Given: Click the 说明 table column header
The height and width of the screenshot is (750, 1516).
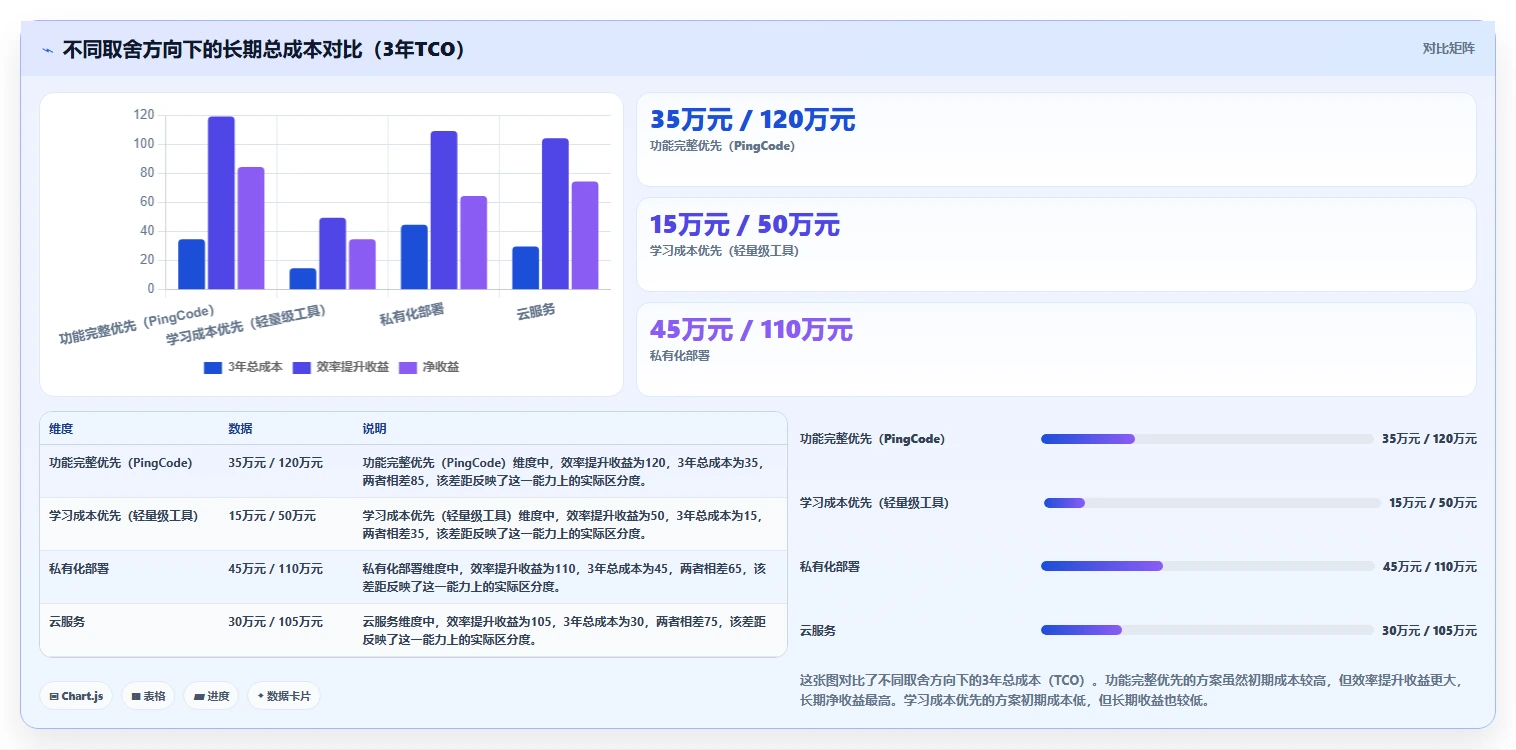Looking at the screenshot, I should click(374, 428).
